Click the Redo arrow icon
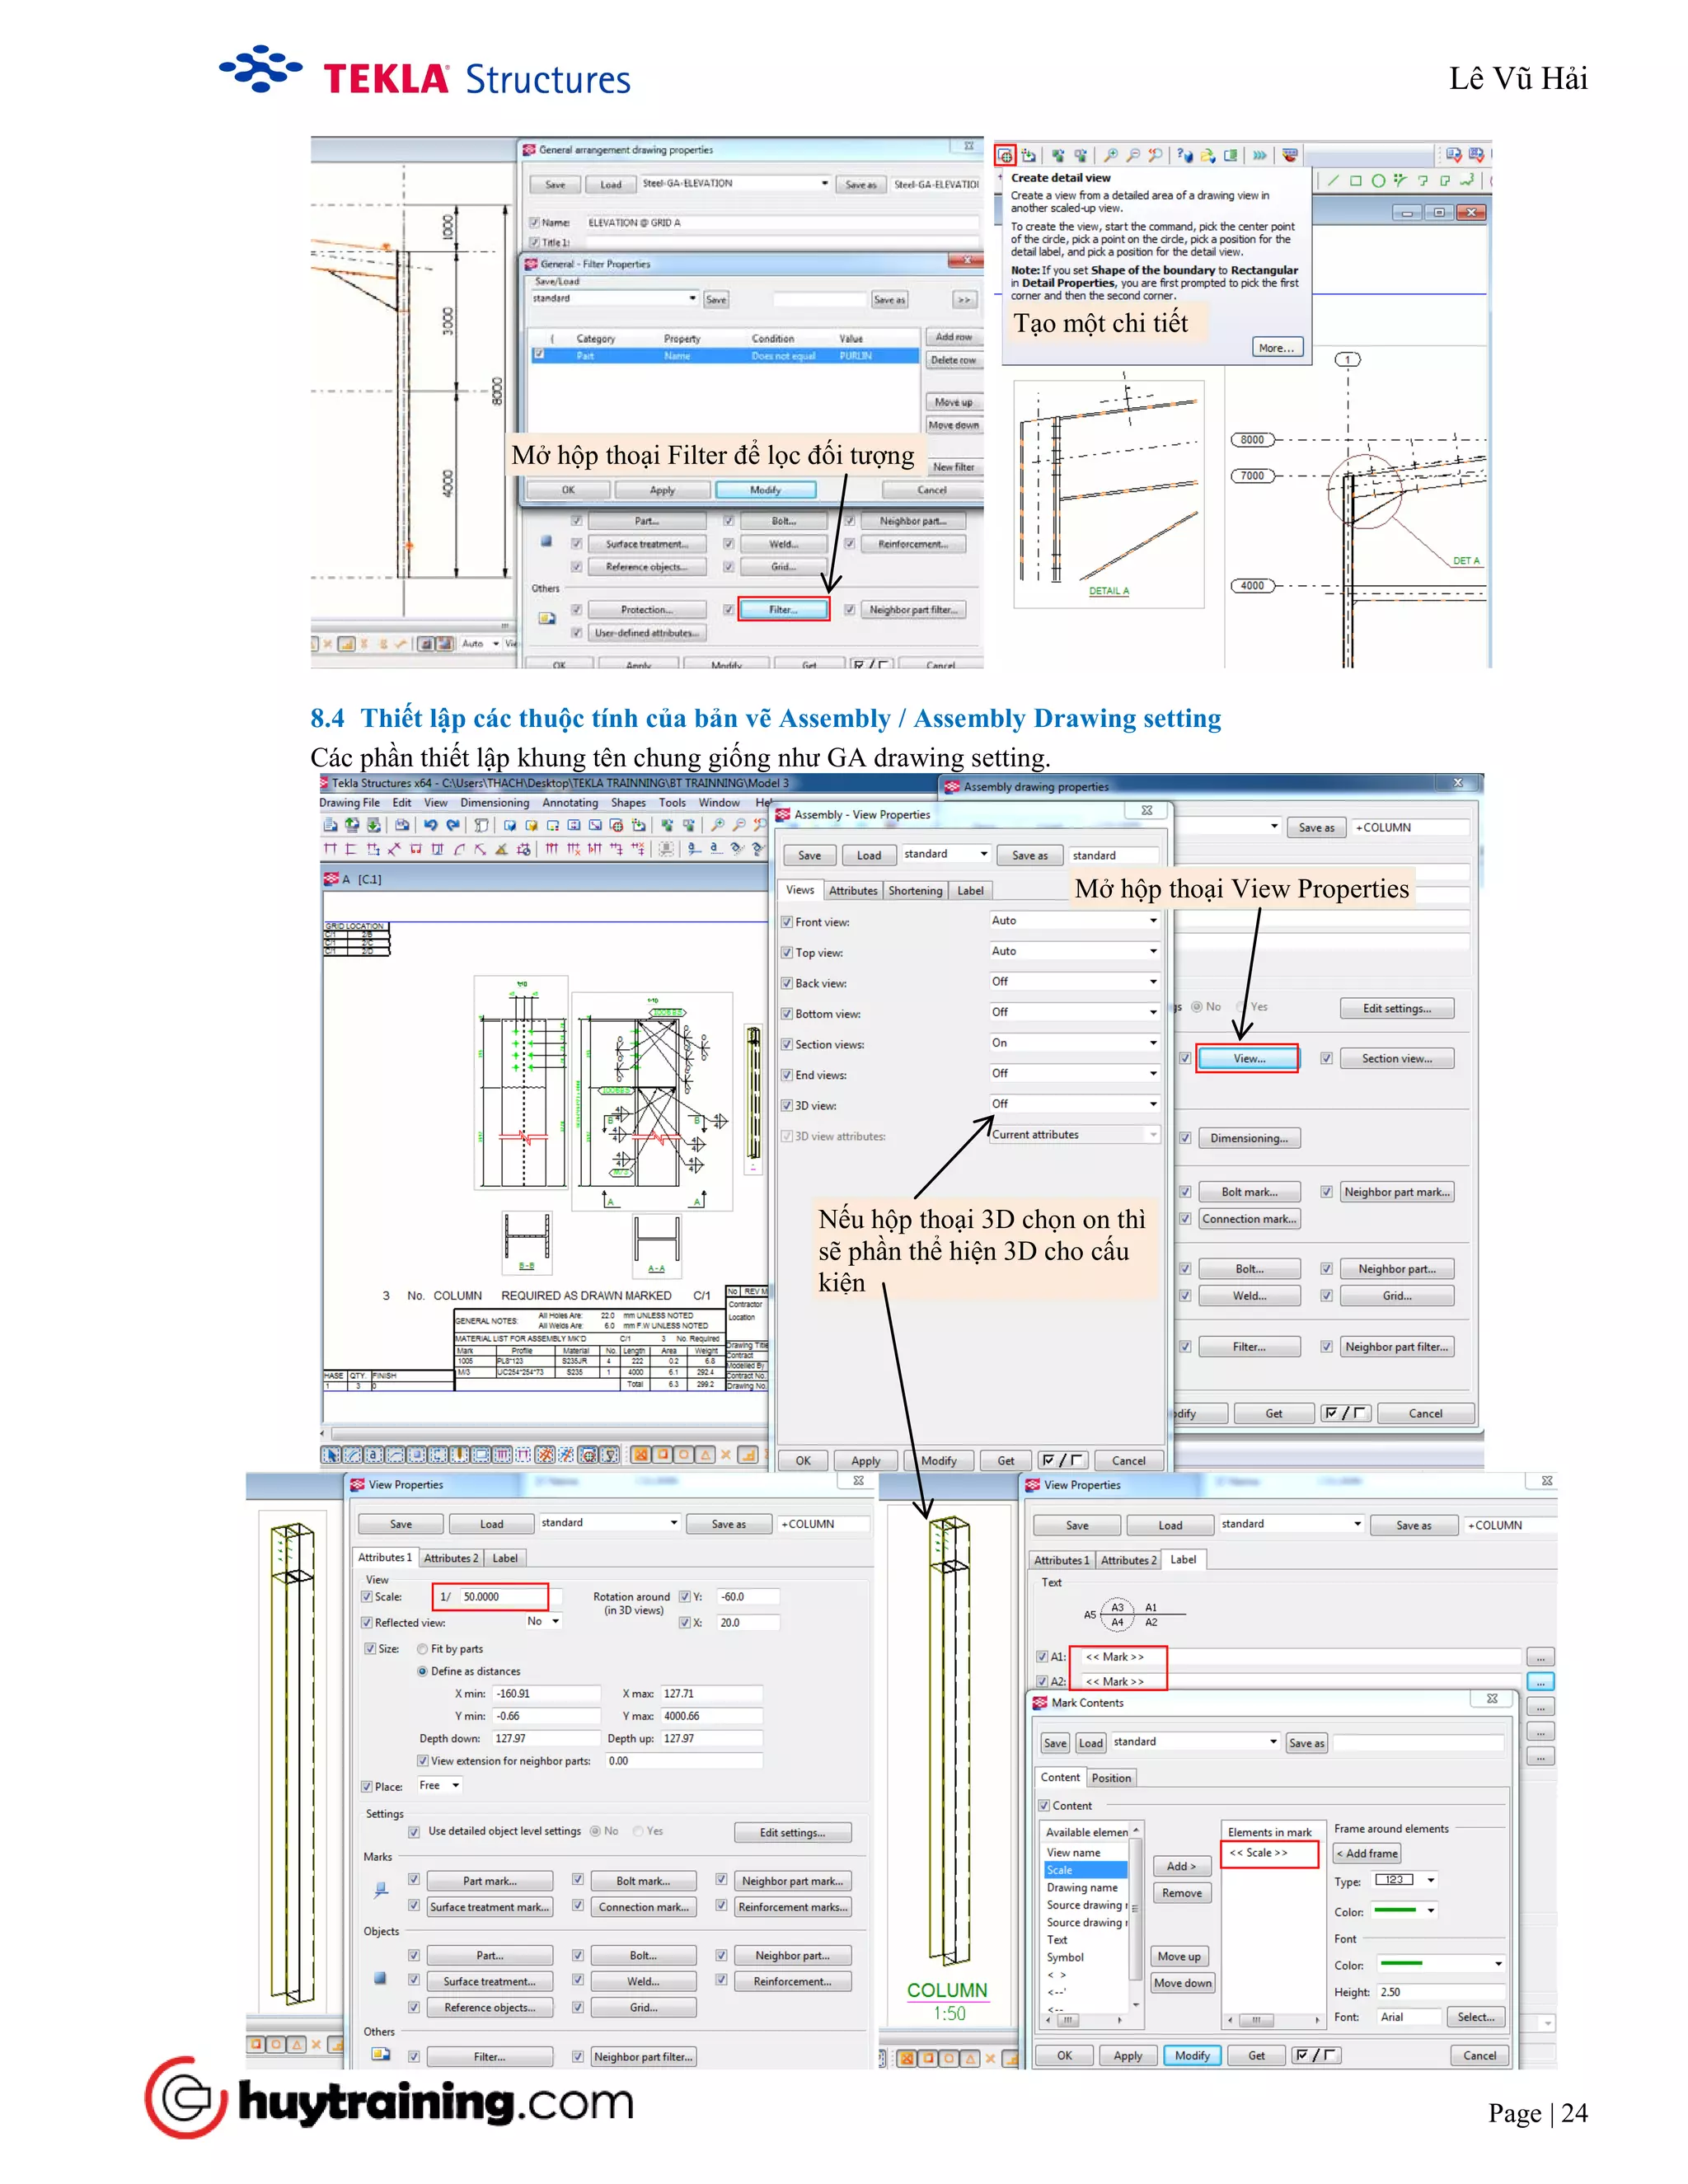 pyautogui.click(x=453, y=825)
